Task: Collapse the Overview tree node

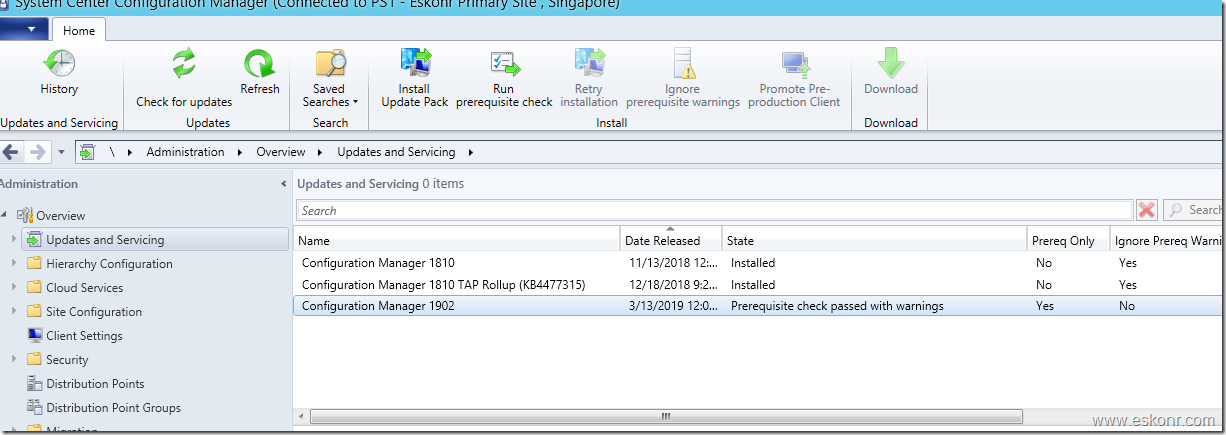Action: click(x=6, y=215)
